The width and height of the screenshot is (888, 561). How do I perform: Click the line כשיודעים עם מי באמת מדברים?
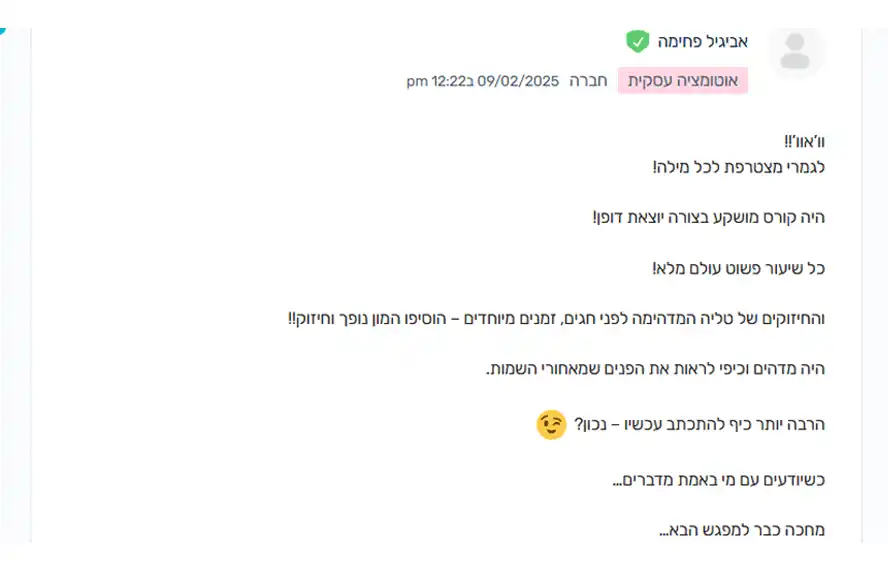coord(719,480)
